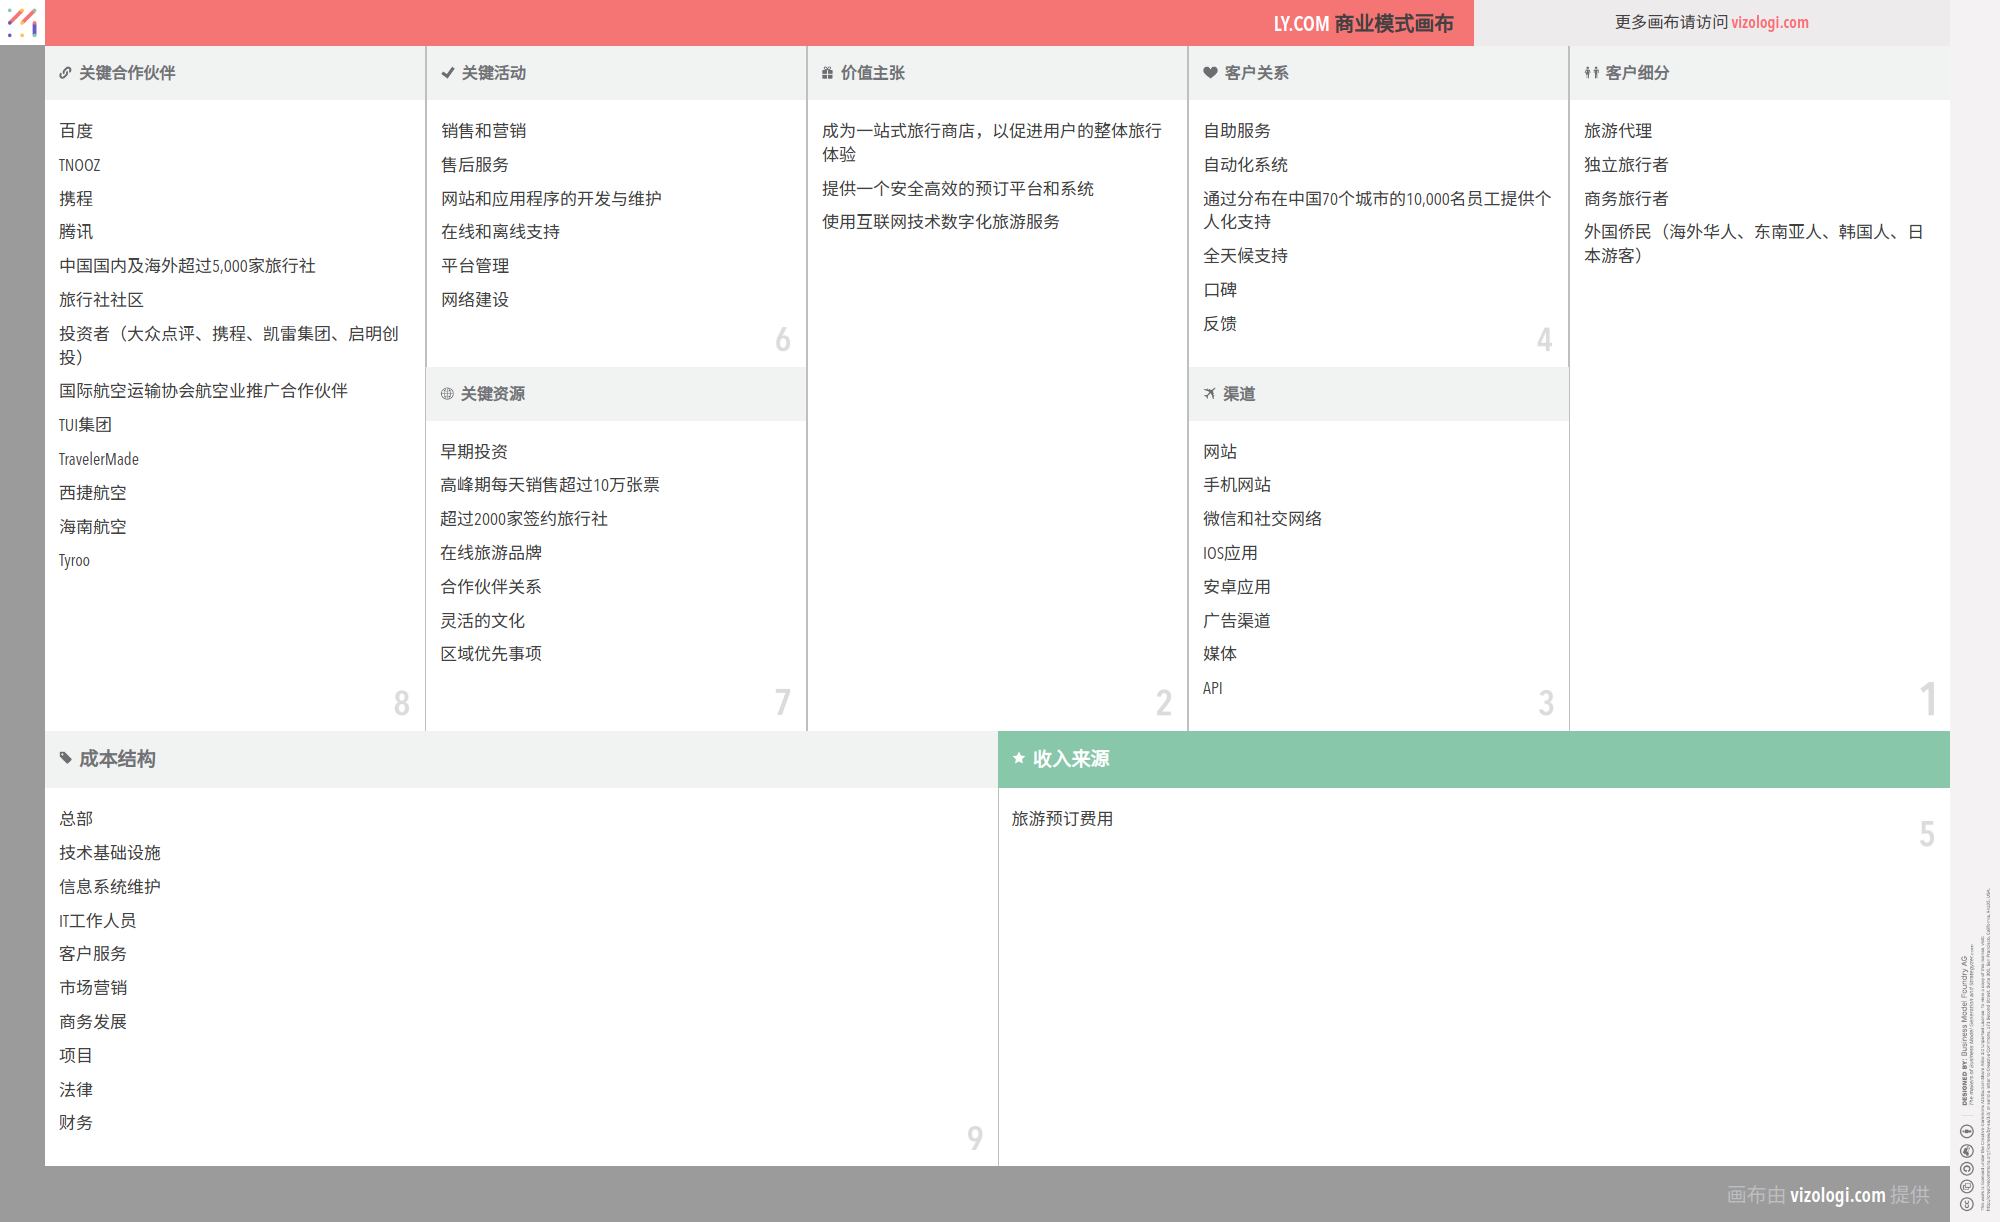Click the heart icon beside 客户关系
Screen dimensions: 2000x1222
(1210, 73)
